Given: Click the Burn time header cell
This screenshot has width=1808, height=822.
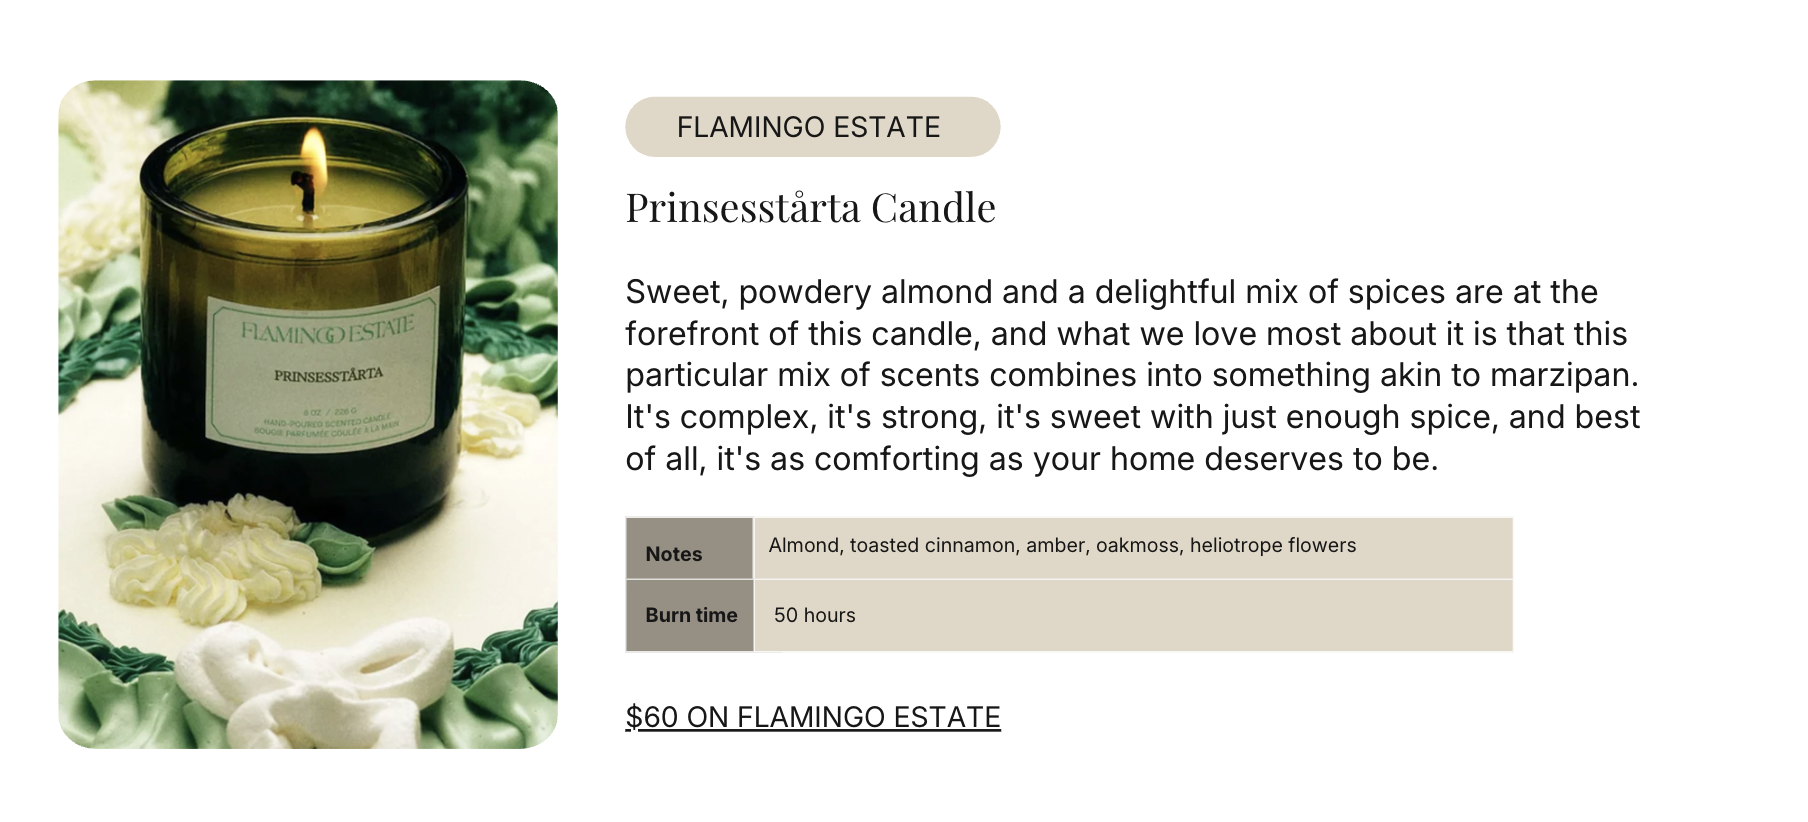Looking at the screenshot, I should click(689, 616).
